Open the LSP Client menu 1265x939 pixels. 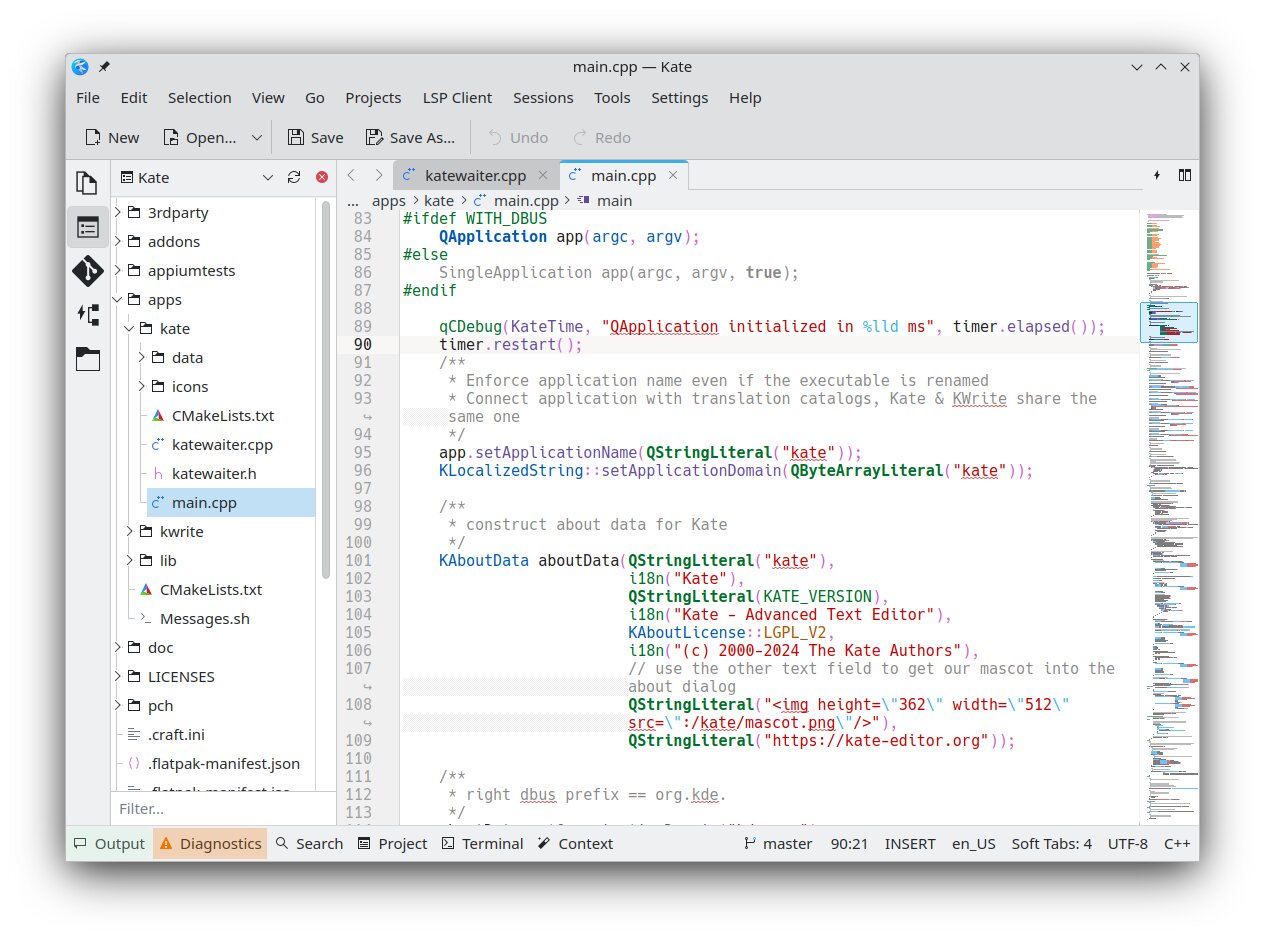click(457, 97)
